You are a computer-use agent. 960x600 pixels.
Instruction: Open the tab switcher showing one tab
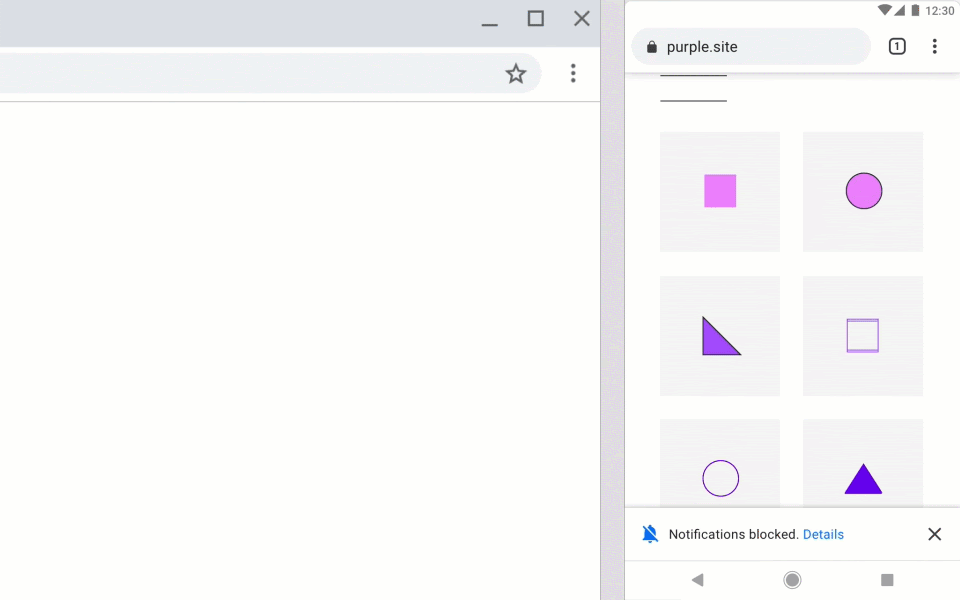click(897, 46)
